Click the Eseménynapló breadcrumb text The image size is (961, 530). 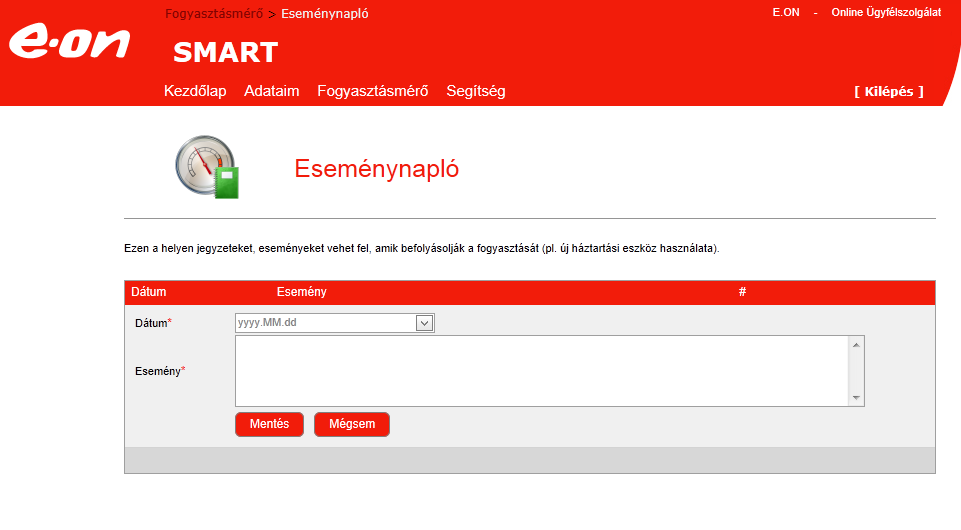325,13
